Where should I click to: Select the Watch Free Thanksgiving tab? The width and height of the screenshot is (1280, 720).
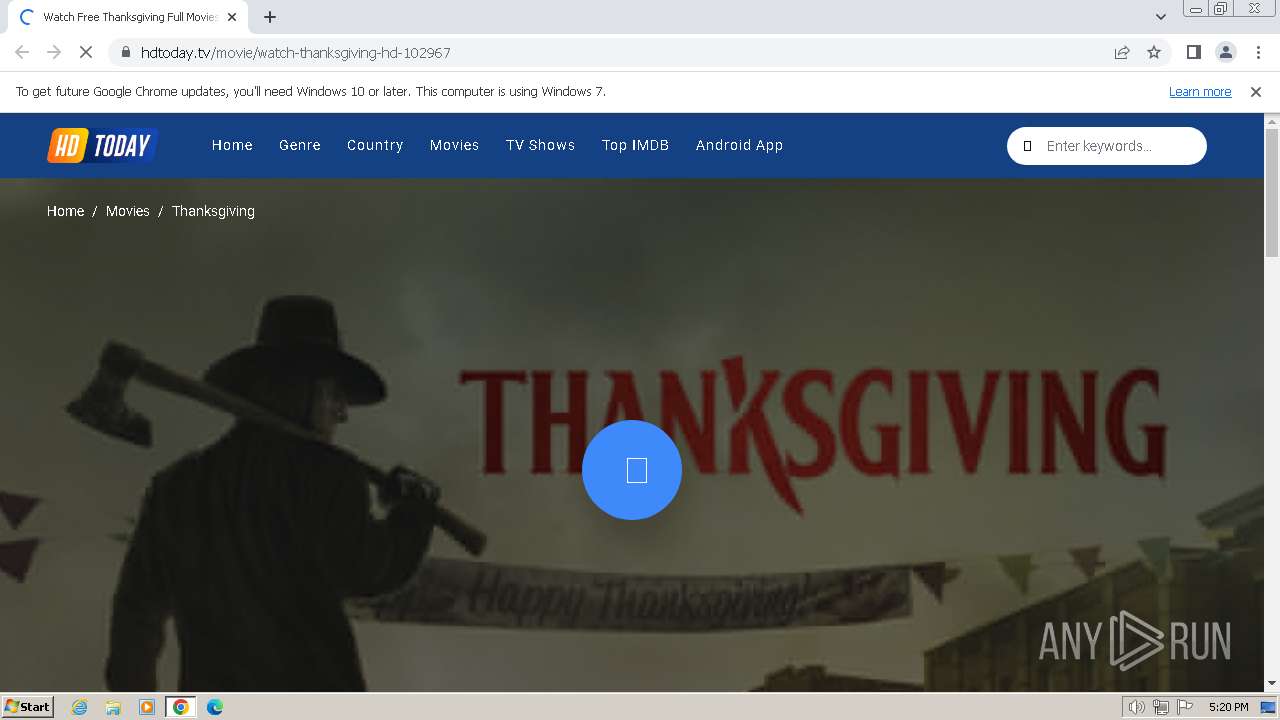coord(127,17)
